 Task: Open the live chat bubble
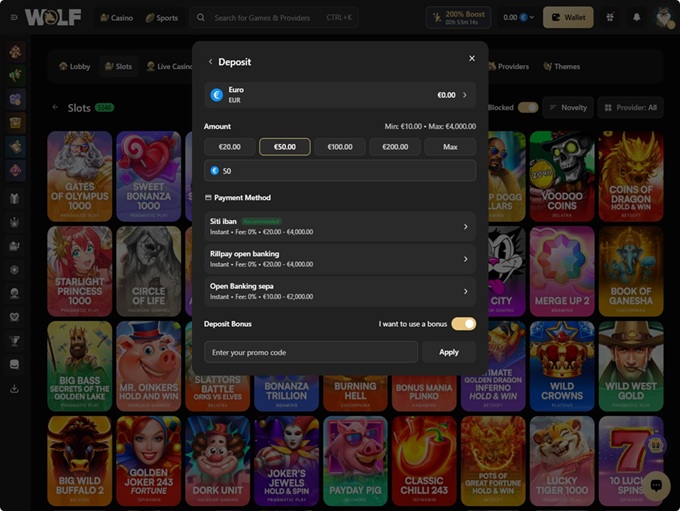[x=656, y=485]
